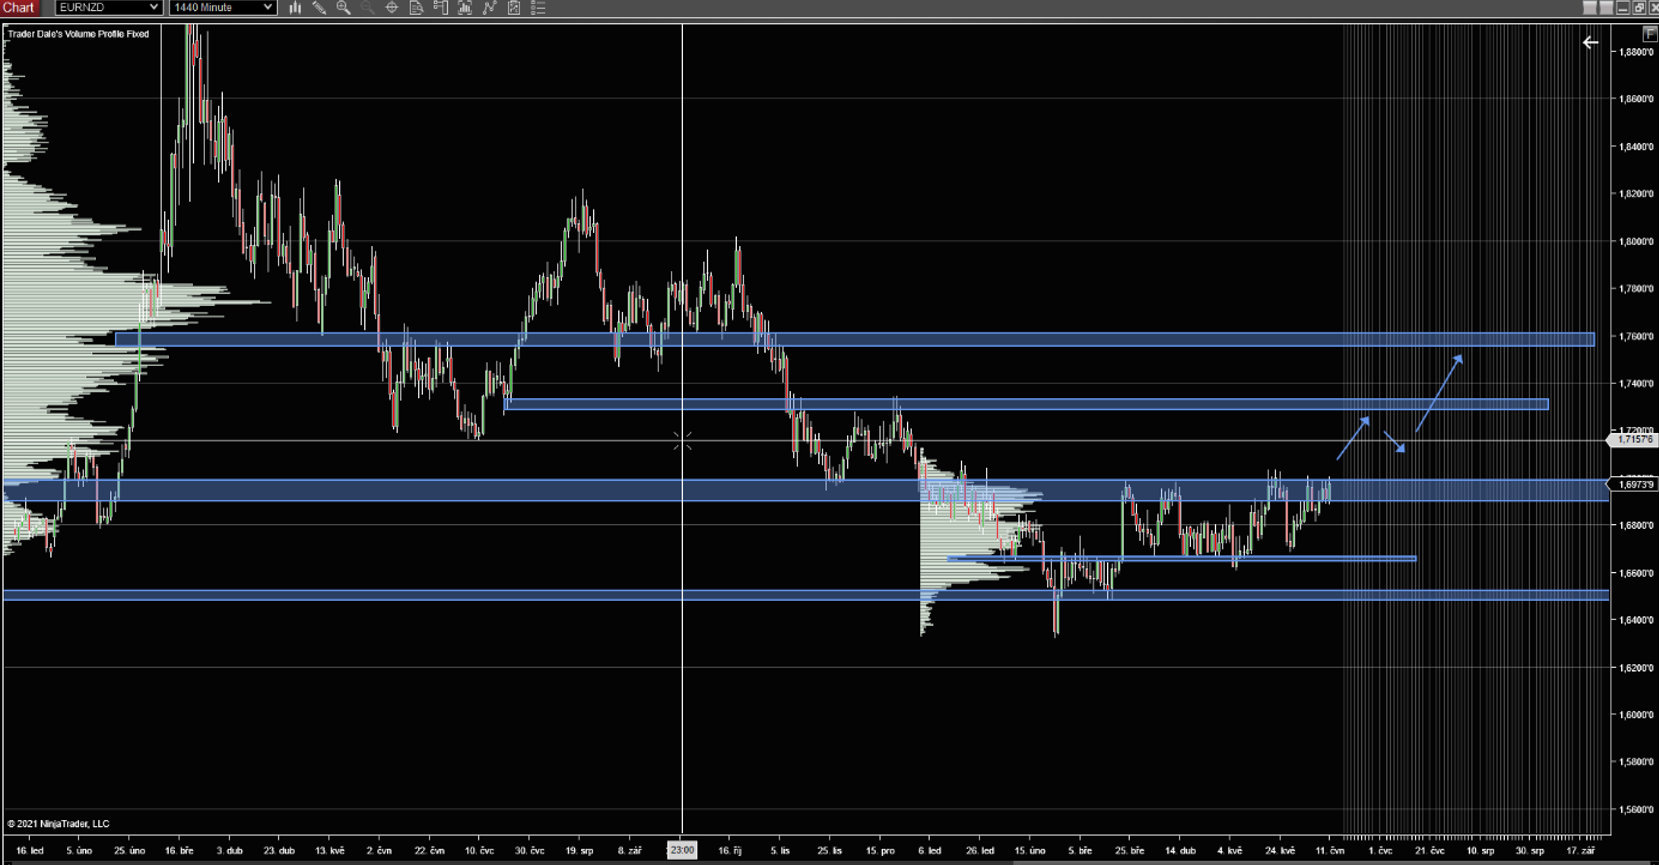Open the EURNZD instrument dropdown
1659x865 pixels.
108,8
